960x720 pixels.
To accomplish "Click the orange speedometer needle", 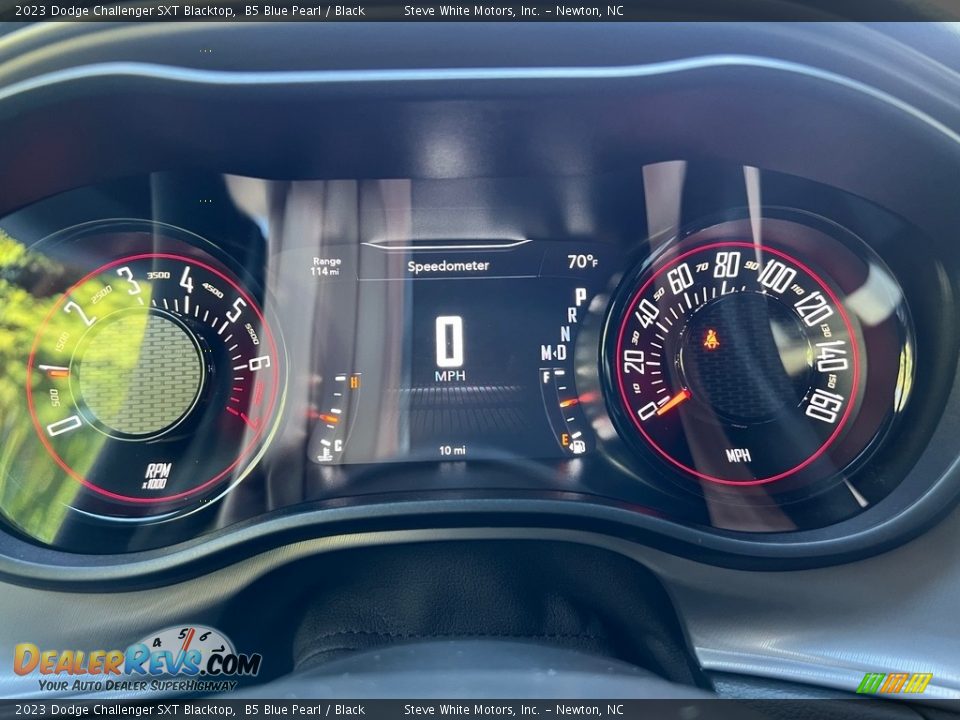I will (673, 403).
